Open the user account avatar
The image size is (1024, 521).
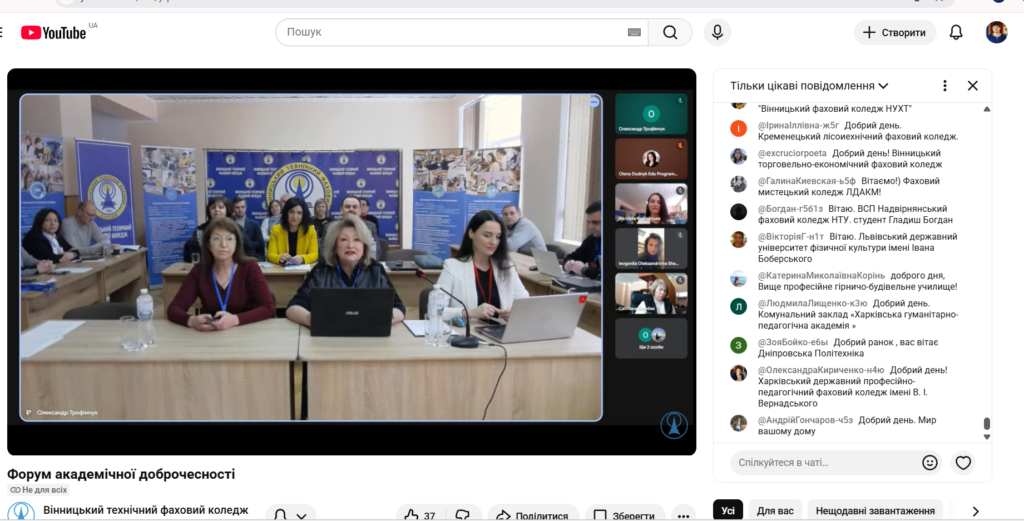click(x=996, y=32)
